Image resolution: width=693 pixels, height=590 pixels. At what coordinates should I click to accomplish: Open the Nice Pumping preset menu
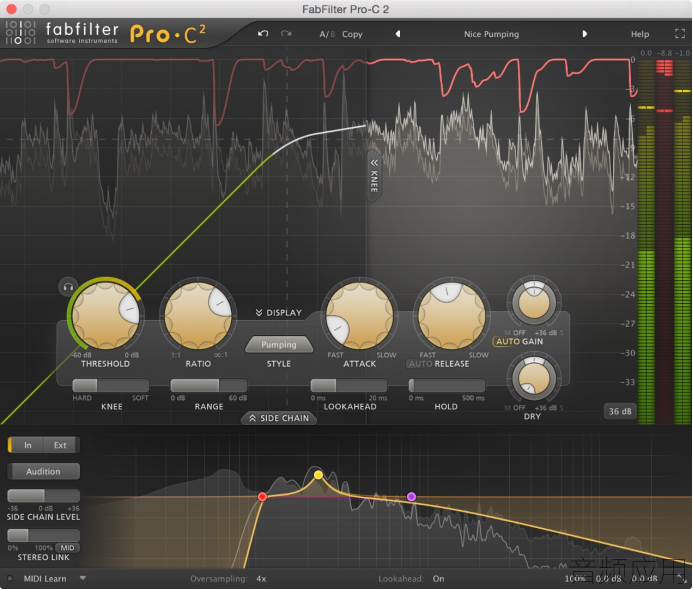click(x=491, y=34)
